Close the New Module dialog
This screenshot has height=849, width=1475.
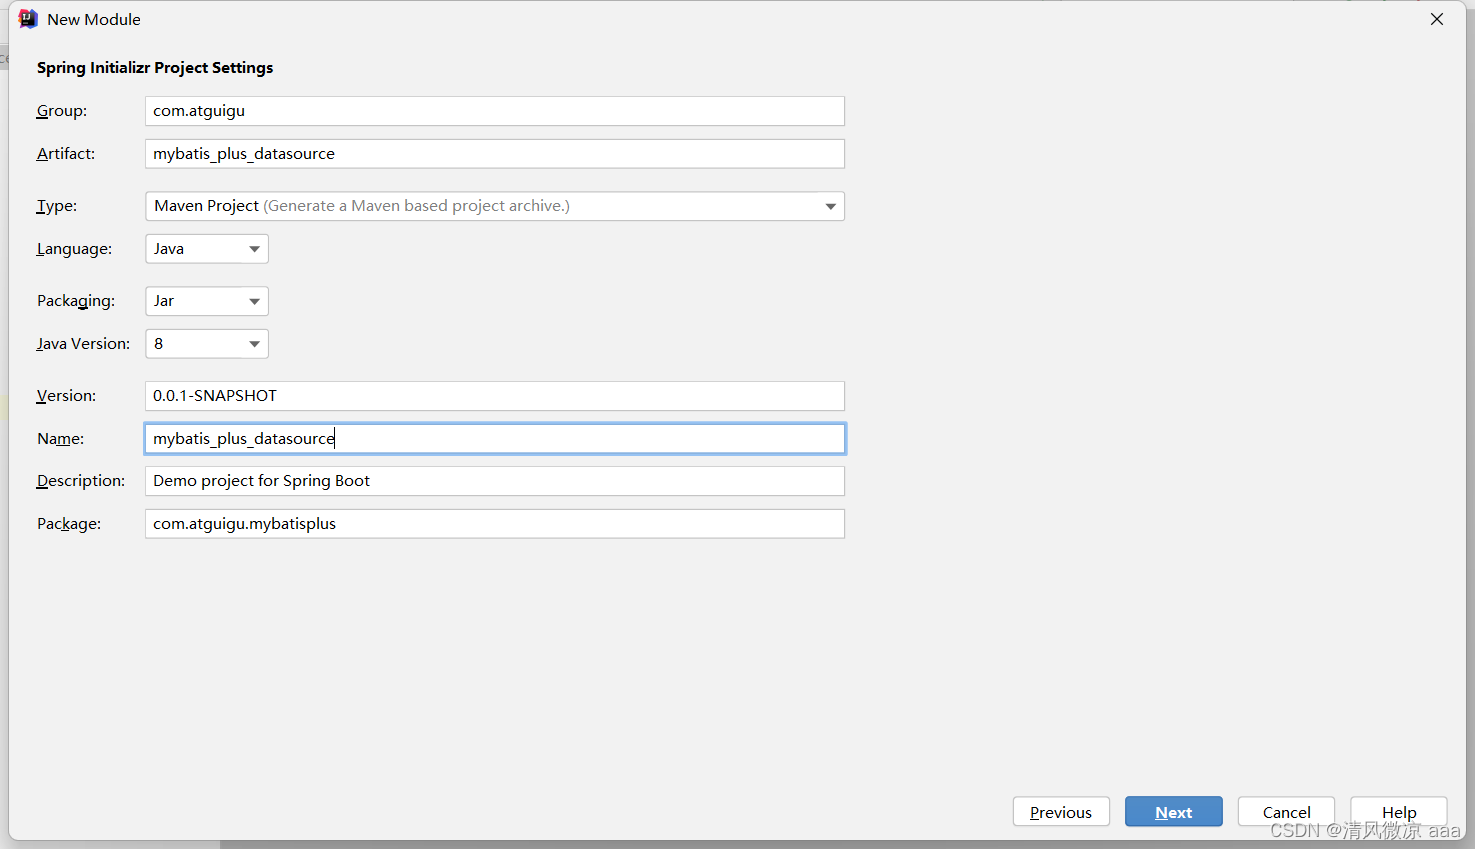tap(1437, 19)
